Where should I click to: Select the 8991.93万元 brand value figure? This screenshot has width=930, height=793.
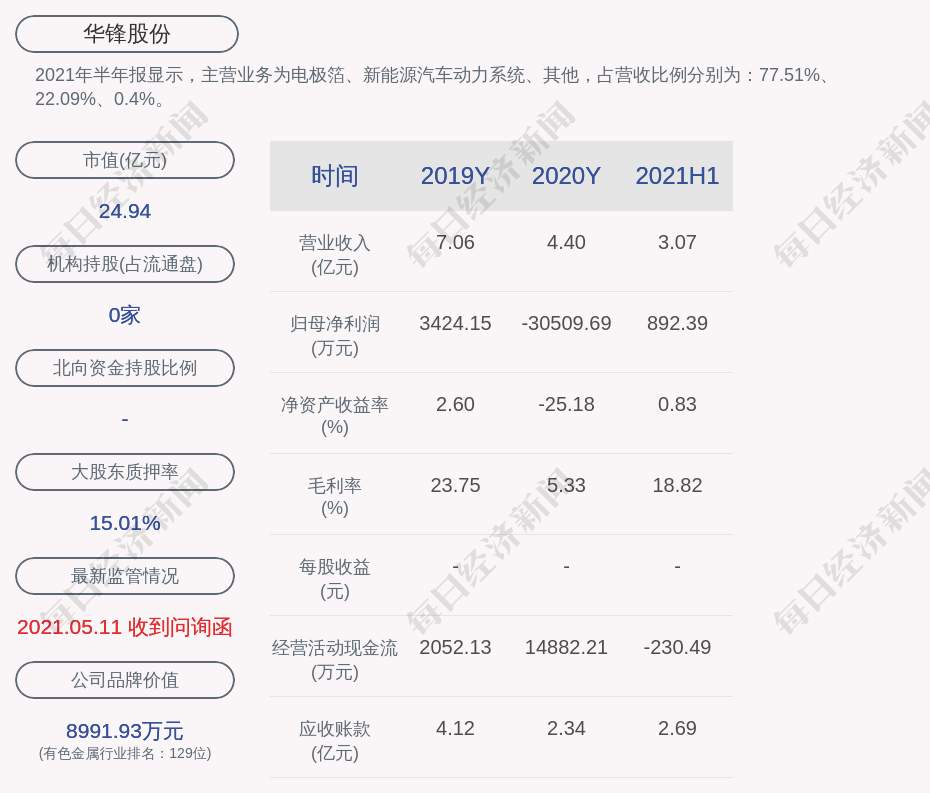pyautogui.click(x=125, y=731)
